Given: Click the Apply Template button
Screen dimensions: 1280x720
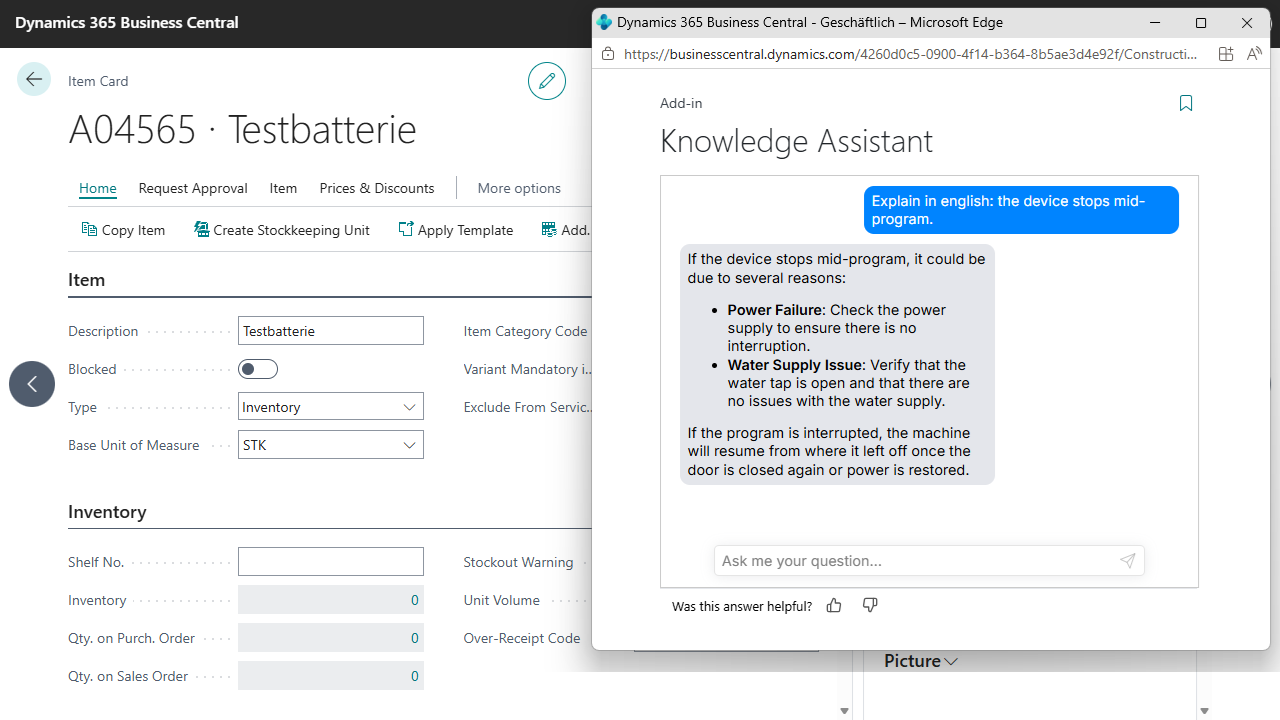Looking at the screenshot, I should click(x=455, y=229).
